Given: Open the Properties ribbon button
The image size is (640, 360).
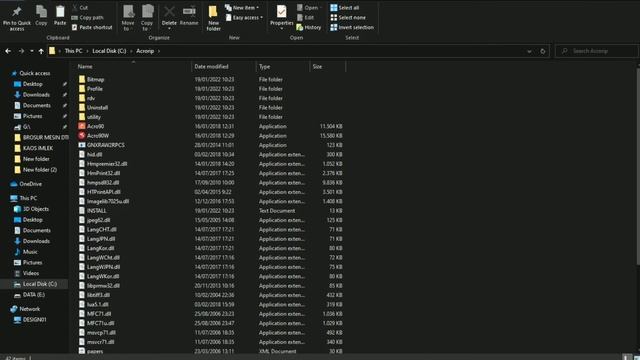Looking at the screenshot, I should [x=282, y=17].
